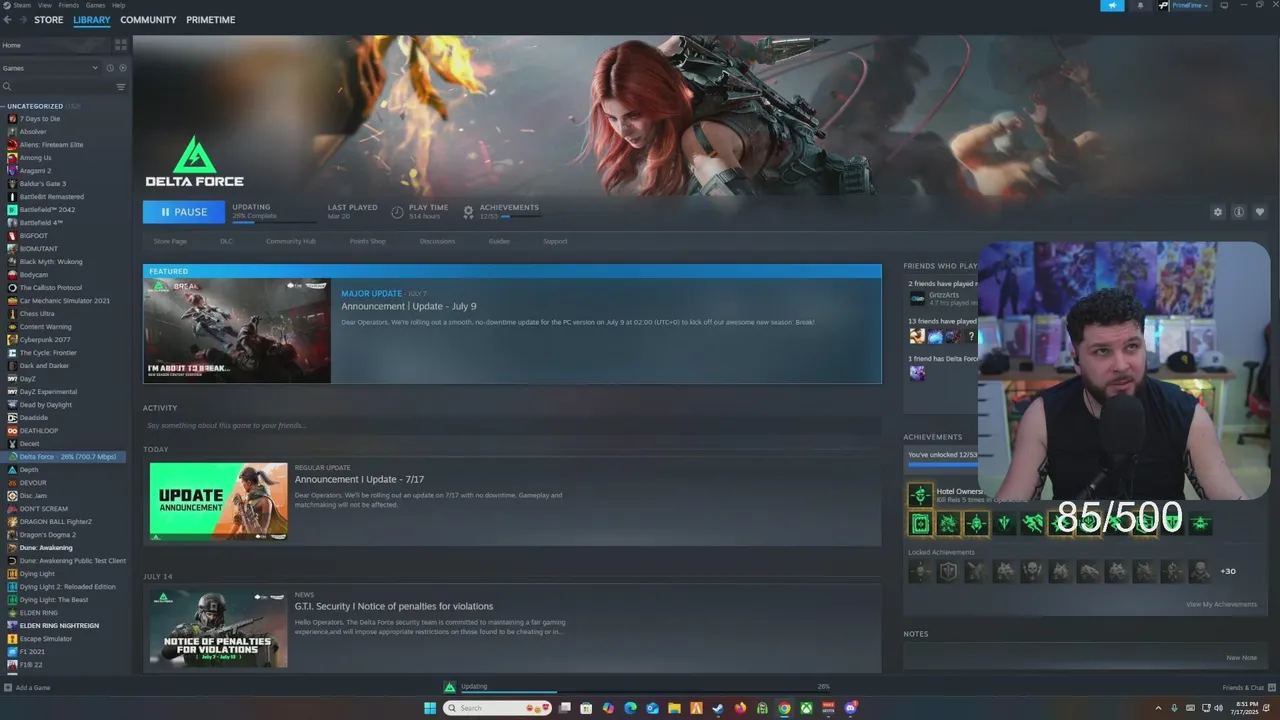Click the Play Time clock icon
The width and height of the screenshot is (1280, 720).
coord(397,212)
